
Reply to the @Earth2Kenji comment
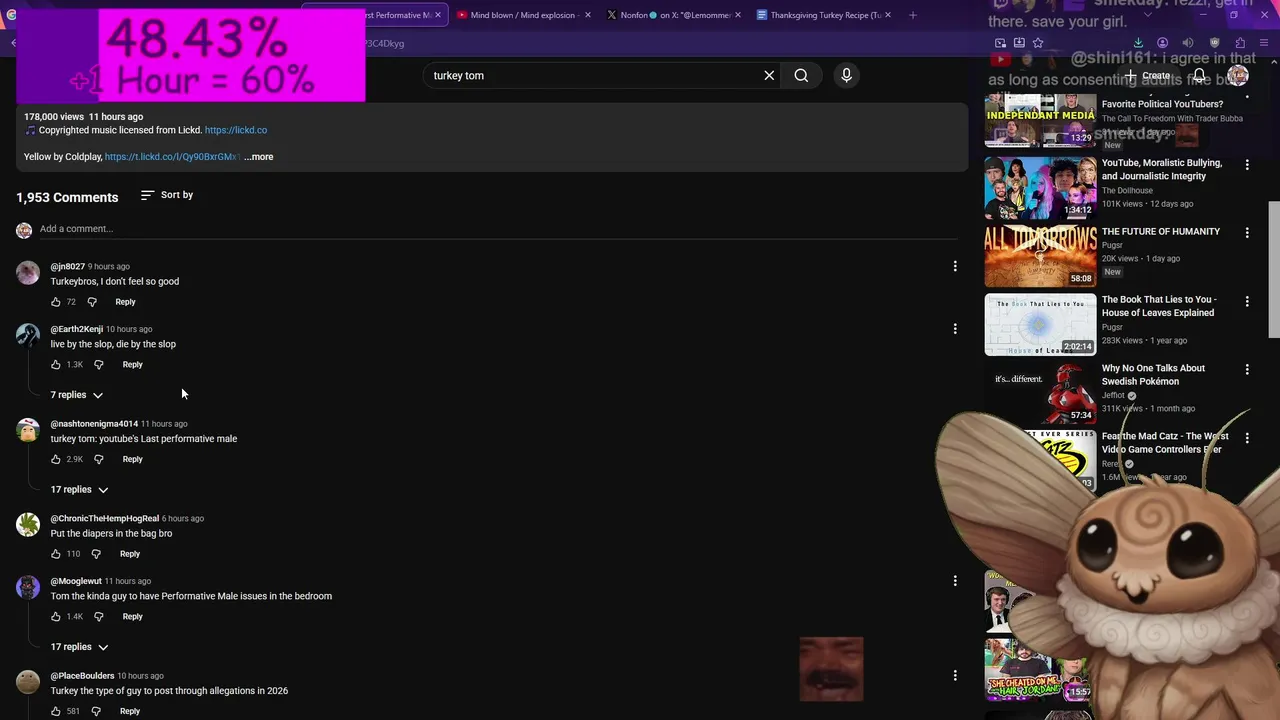coord(132,365)
